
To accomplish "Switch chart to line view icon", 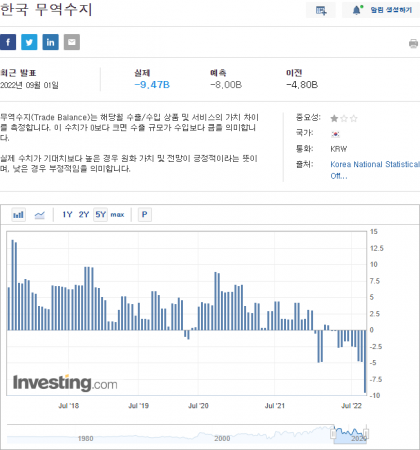I will [x=40, y=215].
